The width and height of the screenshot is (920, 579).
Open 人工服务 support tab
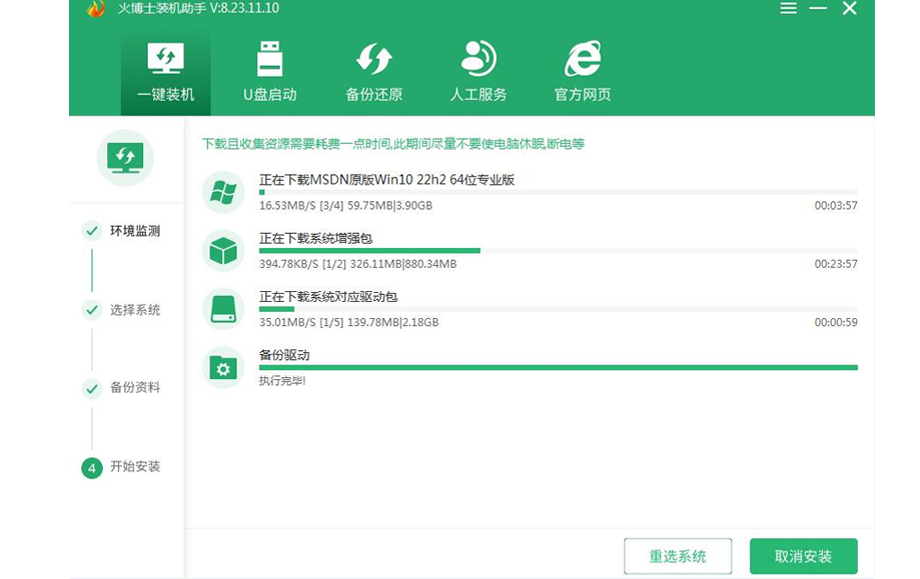pos(478,72)
